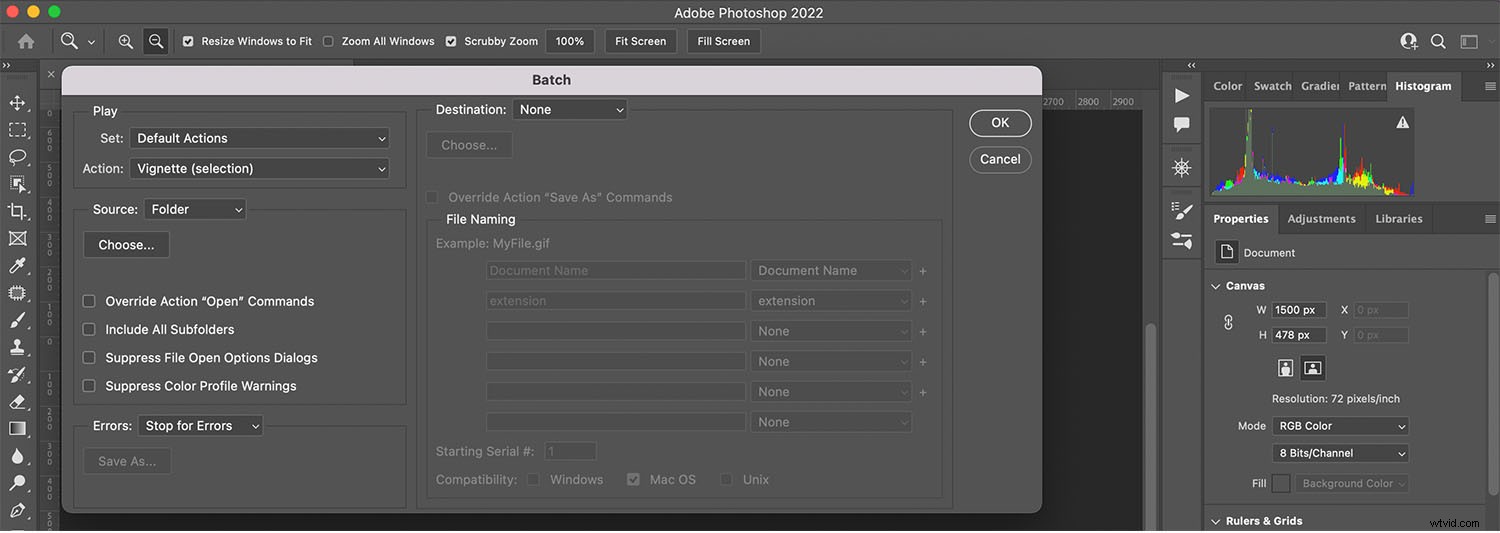The image size is (1500, 533).
Task: Click the histogram cached data warning icon
Action: point(1402,122)
